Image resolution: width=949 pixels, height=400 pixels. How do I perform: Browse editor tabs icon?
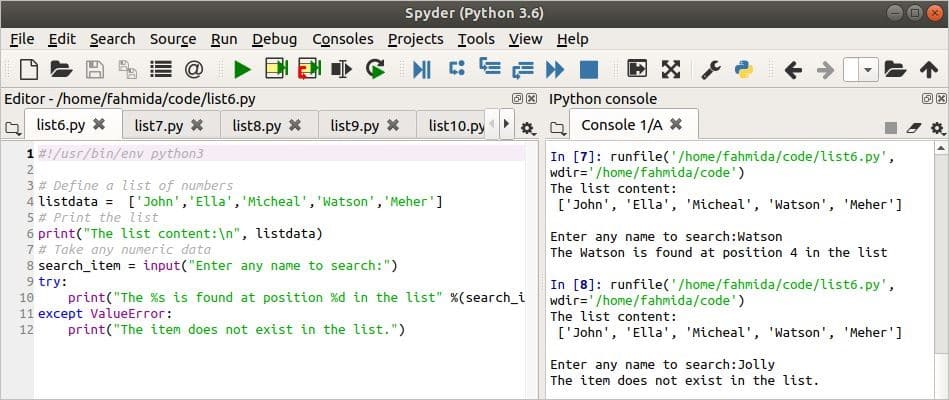(12, 128)
